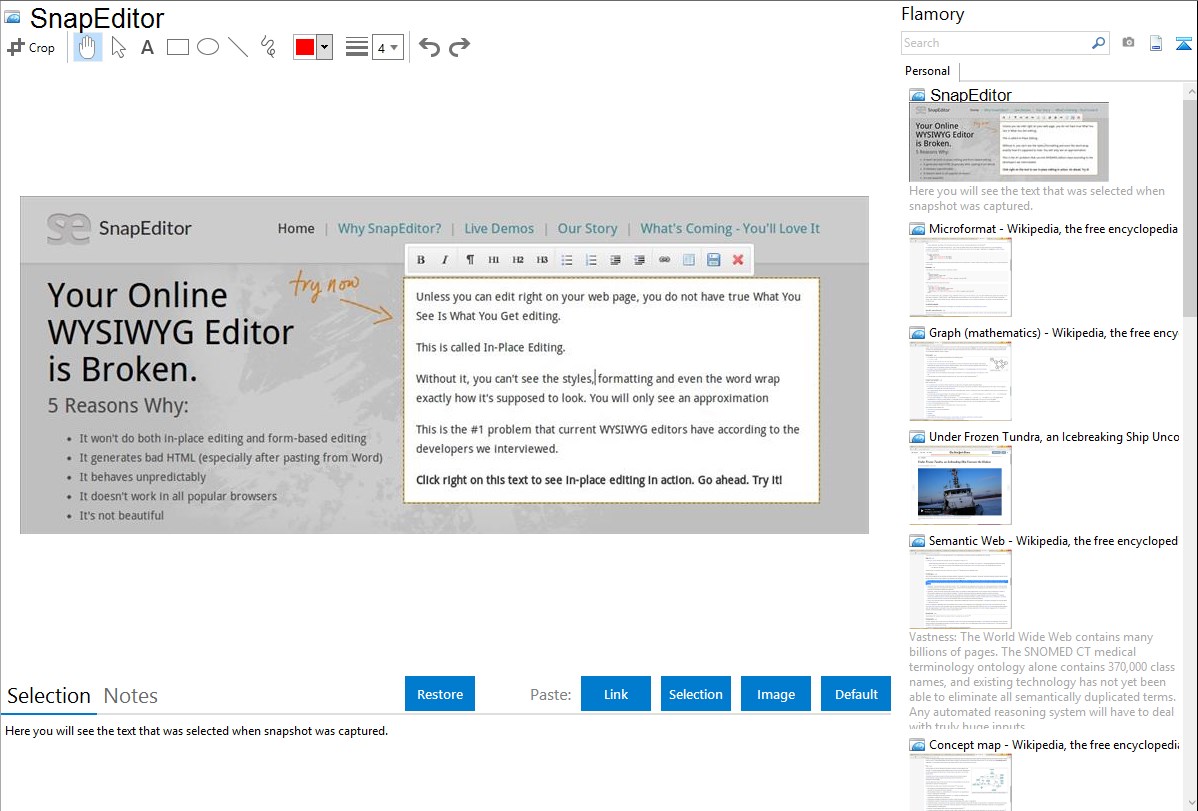Choose the arrow pointer selection tool

point(118,47)
